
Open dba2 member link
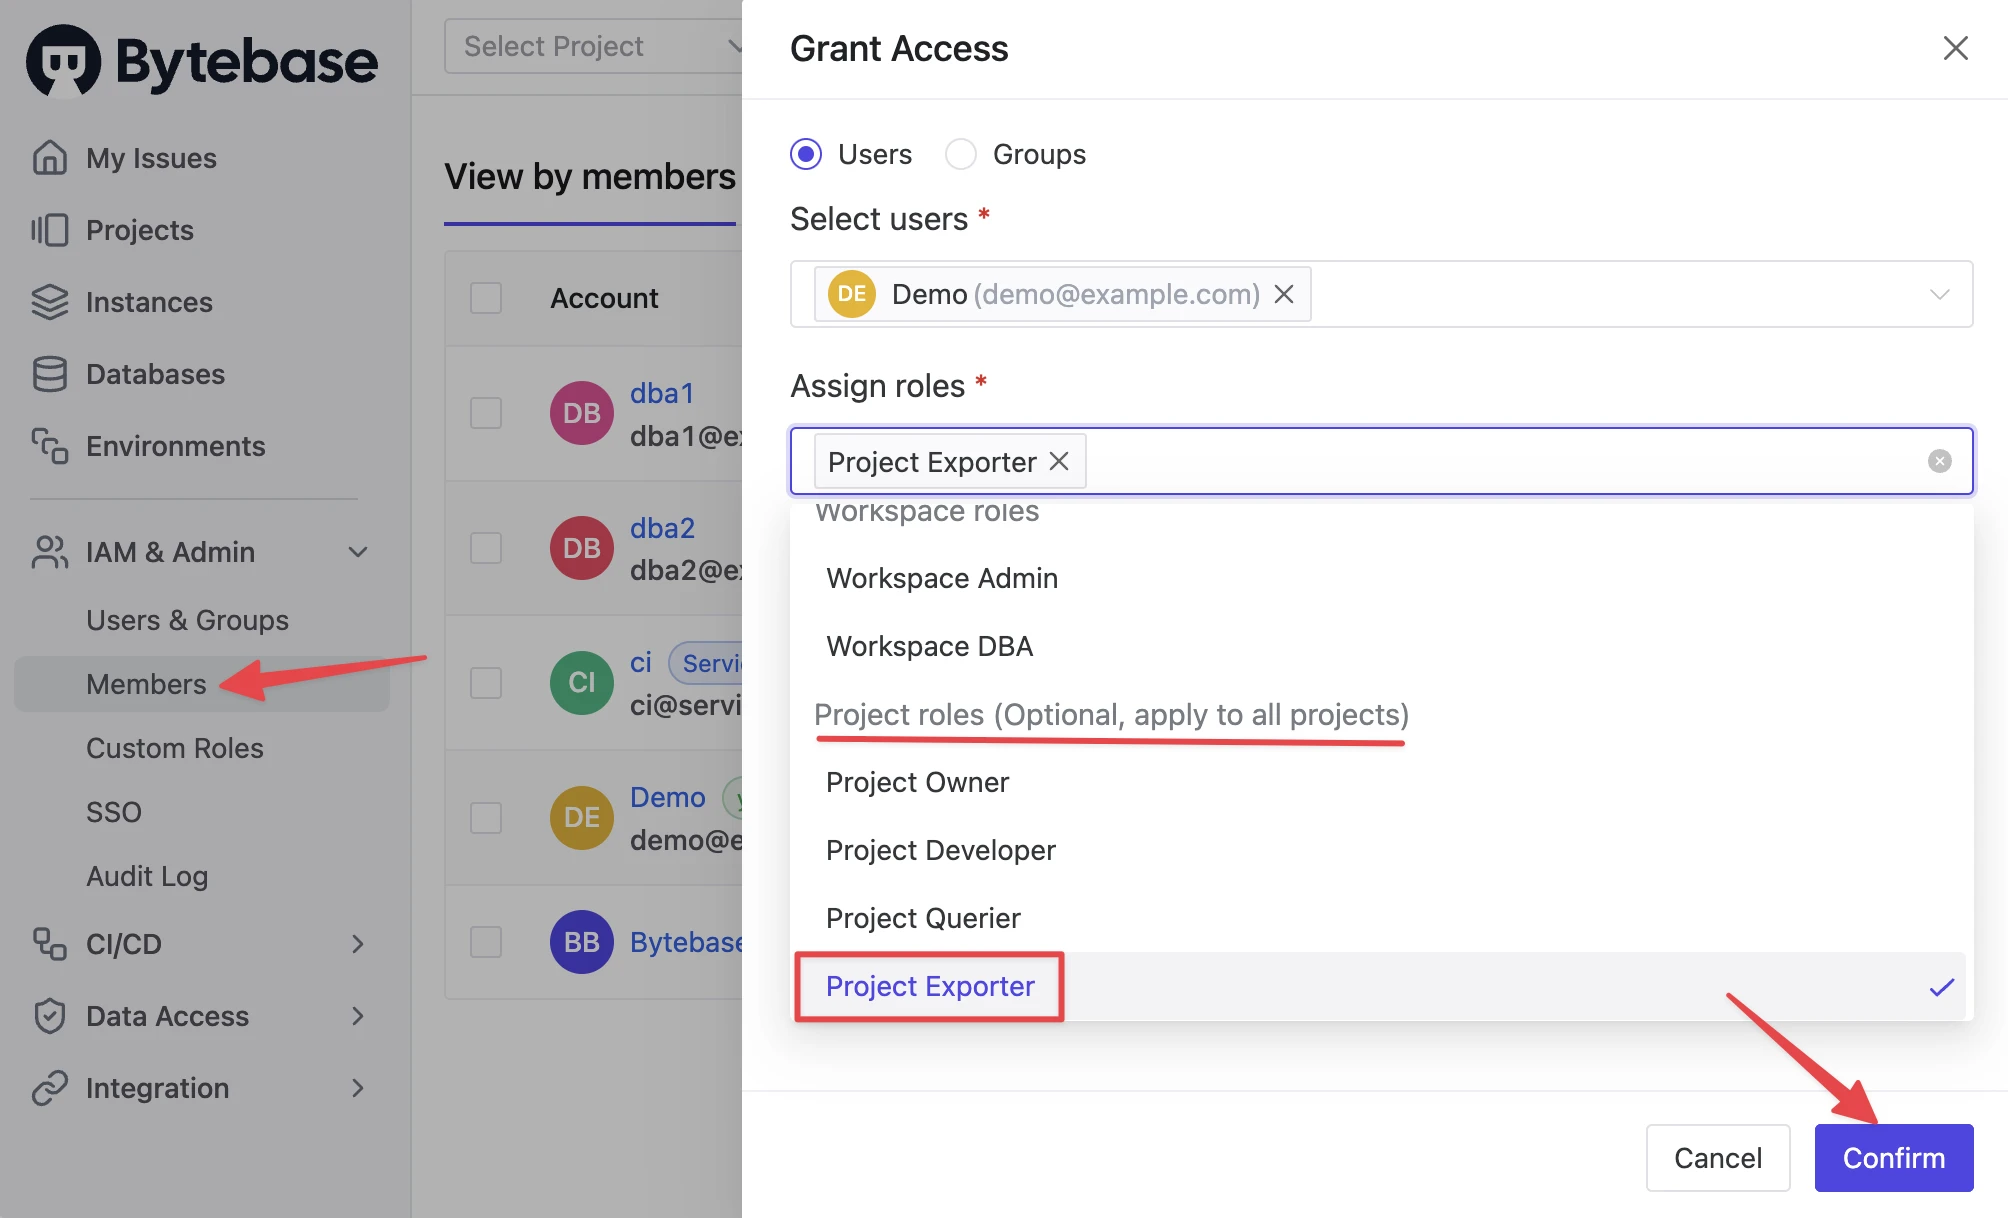pos(662,528)
